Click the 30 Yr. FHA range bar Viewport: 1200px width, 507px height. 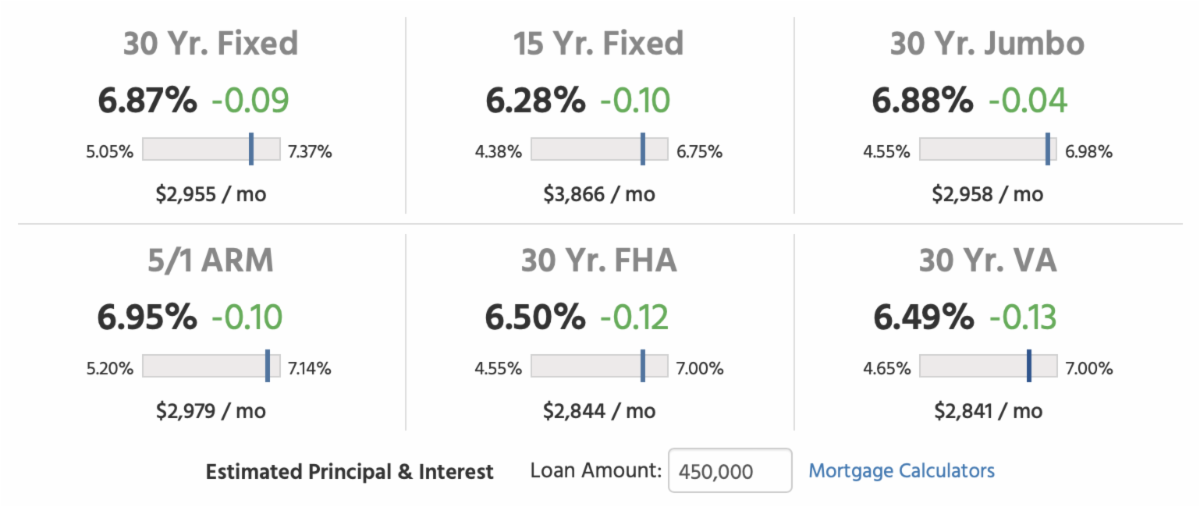[x=598, y=366]
